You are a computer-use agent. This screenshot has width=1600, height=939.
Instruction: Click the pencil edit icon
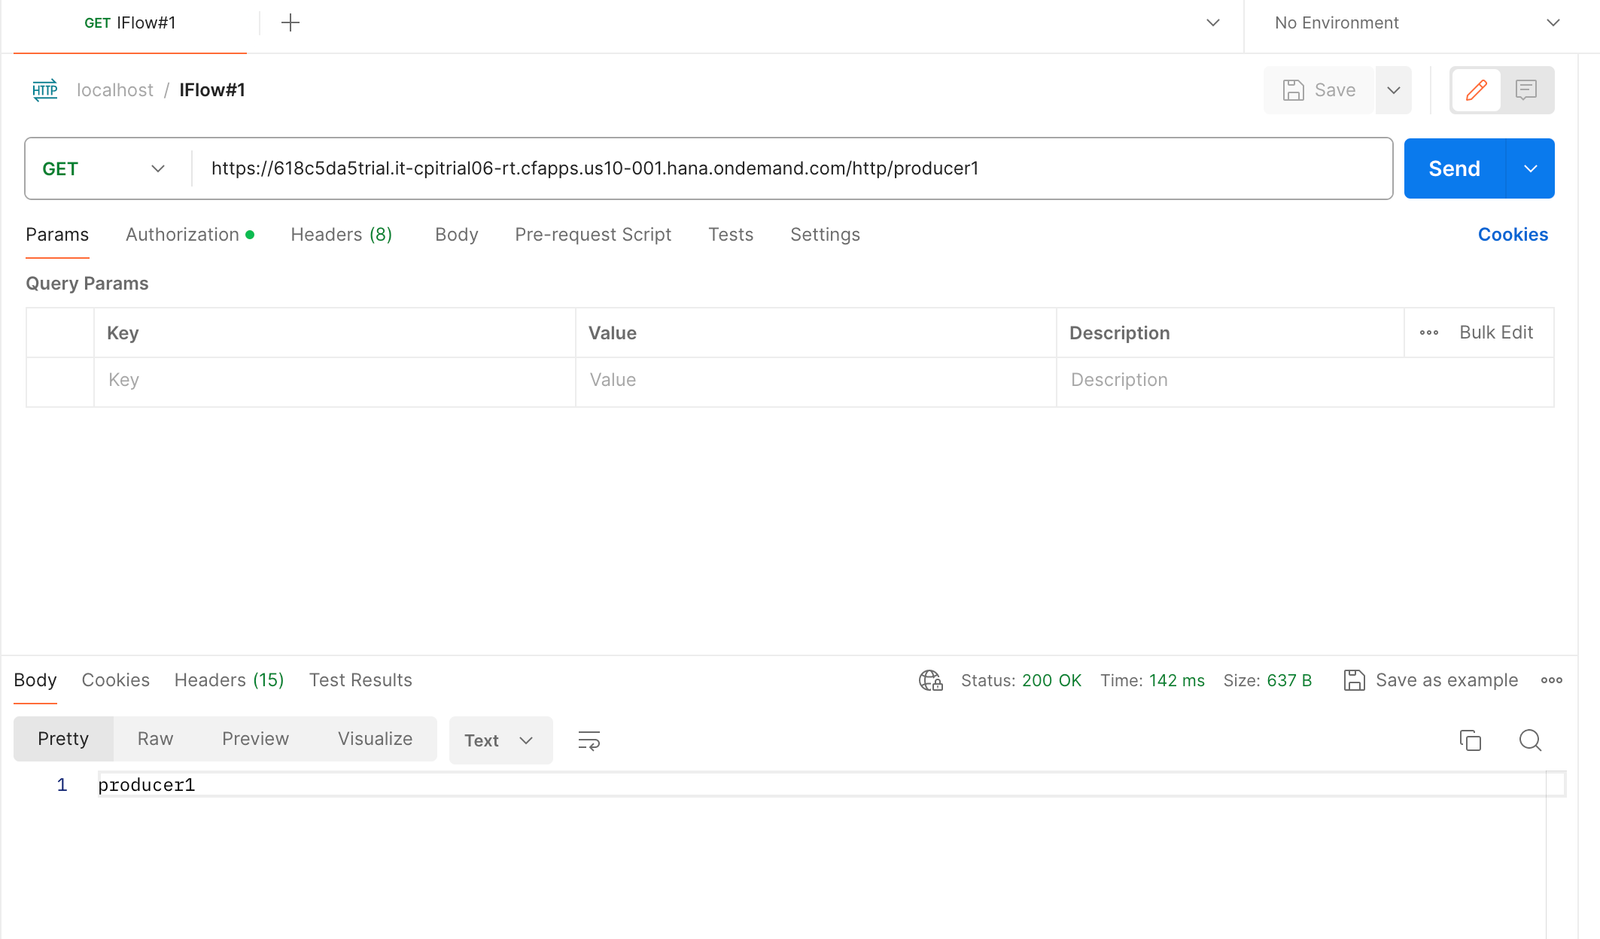click(1476, 90)
